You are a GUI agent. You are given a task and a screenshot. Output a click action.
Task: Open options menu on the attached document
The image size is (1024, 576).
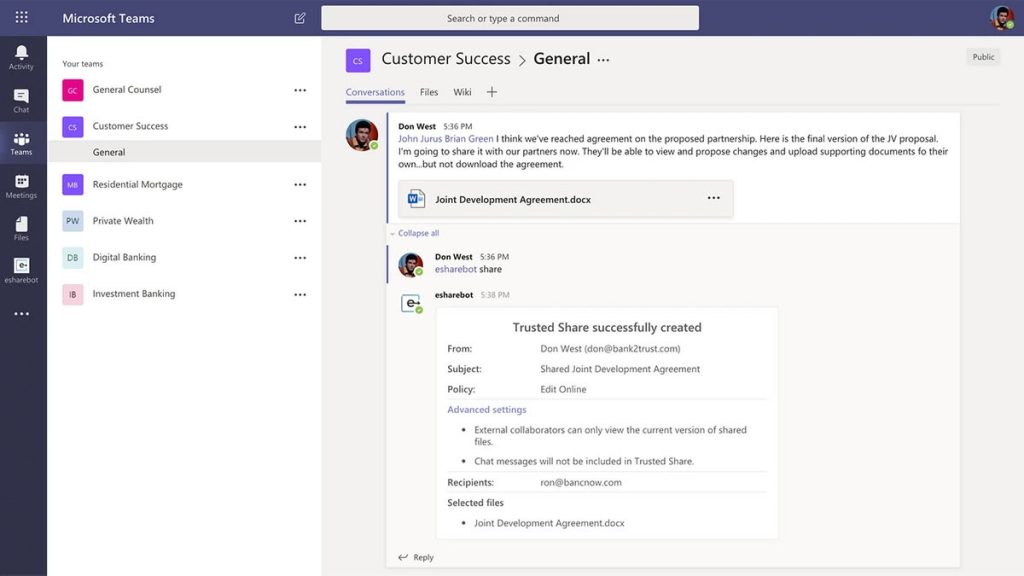click(x=713, y=198)
